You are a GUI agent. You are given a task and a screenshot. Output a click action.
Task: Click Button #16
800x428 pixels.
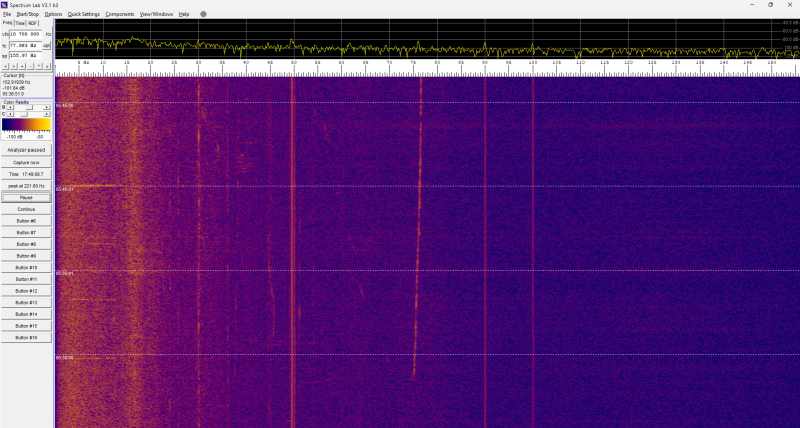pos(26,338)
